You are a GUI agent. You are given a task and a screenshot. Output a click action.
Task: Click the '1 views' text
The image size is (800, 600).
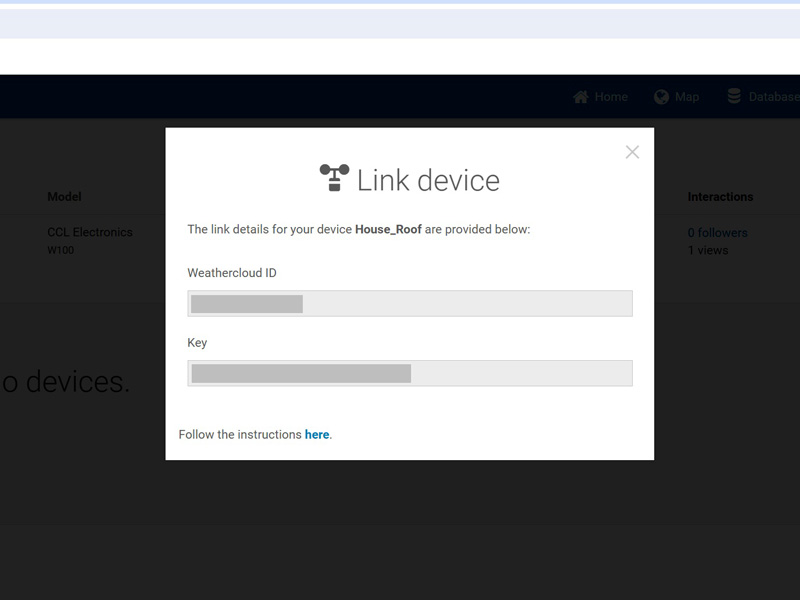(x=708, y=251)
